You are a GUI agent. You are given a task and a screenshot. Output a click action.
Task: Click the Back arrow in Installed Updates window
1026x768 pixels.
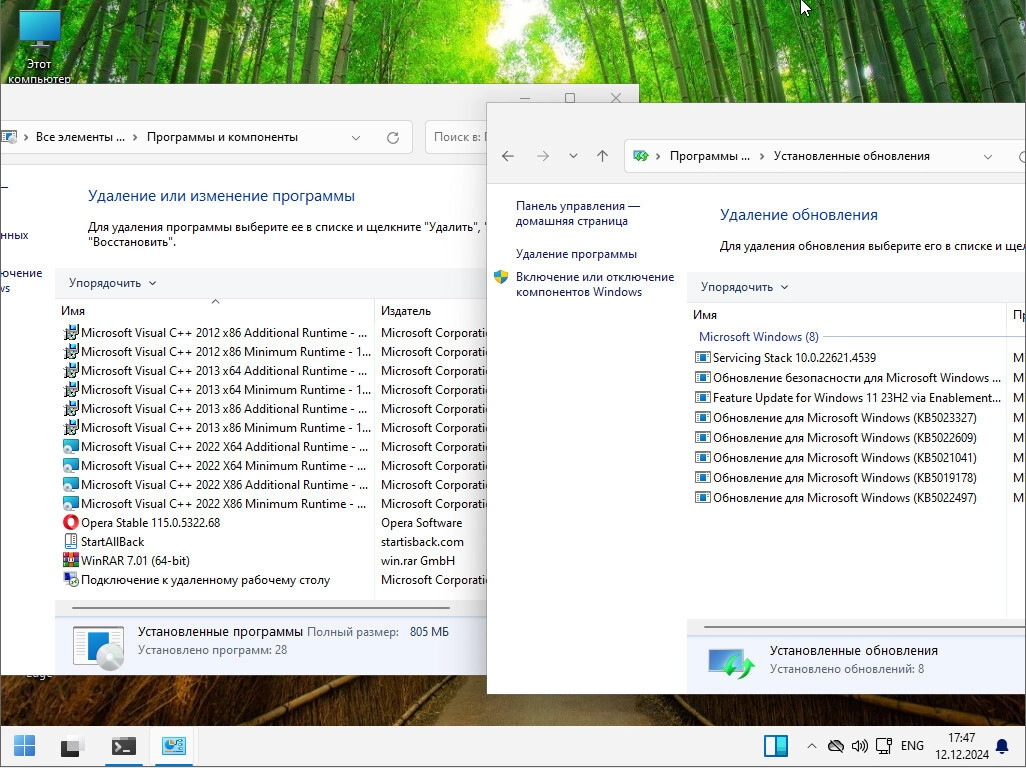click(508, 156)
